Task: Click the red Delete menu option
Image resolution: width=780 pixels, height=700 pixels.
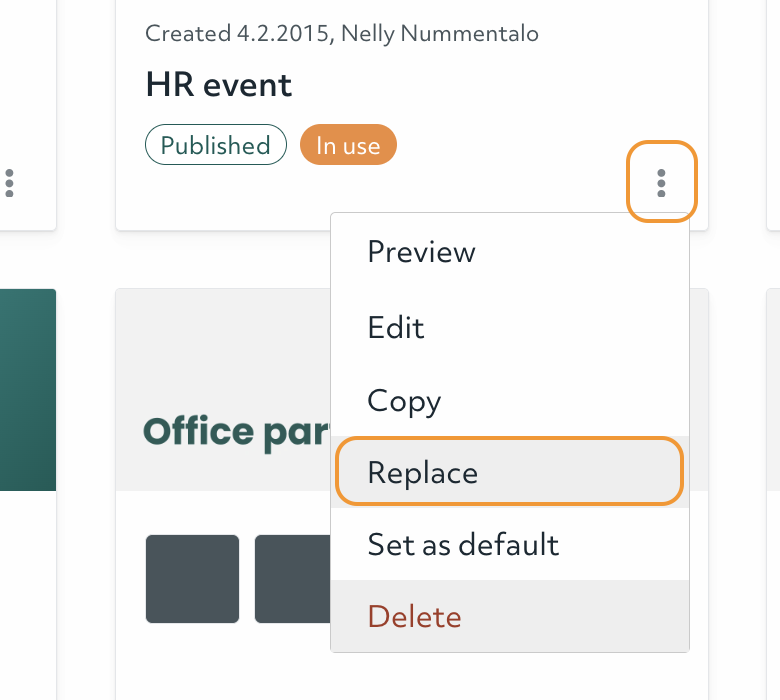Action: tap(414, 616)
